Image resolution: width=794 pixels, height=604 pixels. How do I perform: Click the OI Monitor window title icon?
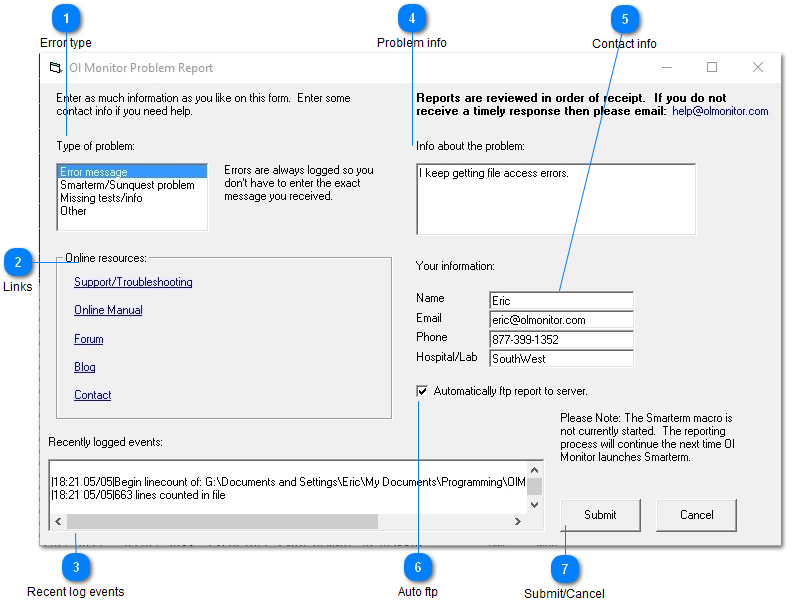55,67
